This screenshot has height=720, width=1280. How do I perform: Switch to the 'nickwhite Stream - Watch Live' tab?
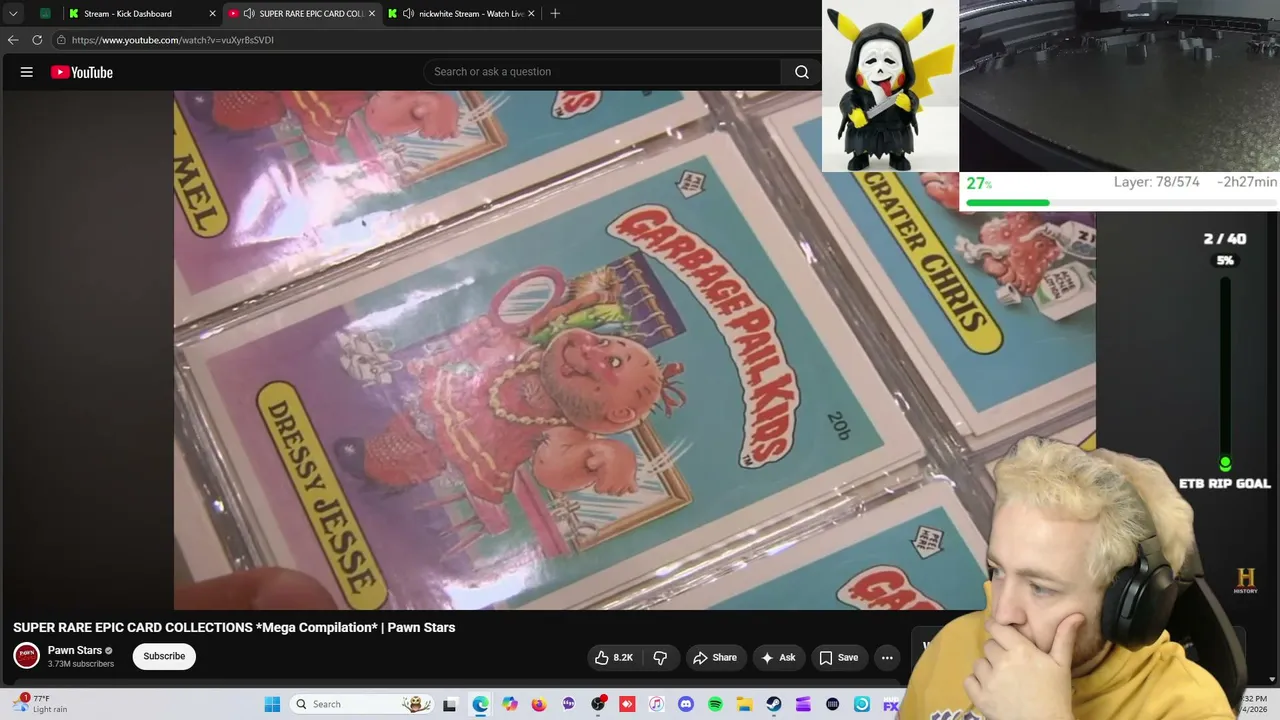tap(462, 13)
